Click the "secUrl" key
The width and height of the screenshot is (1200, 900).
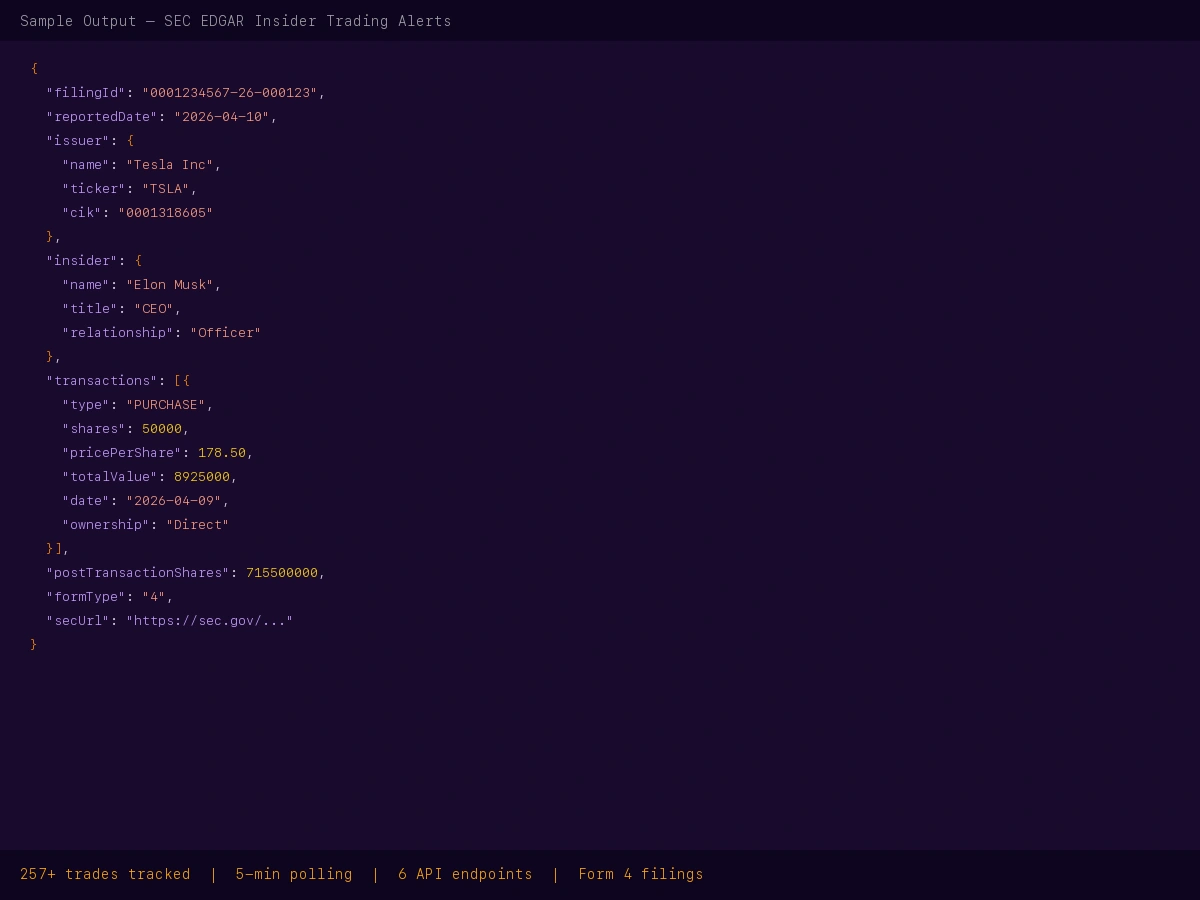coord(78,621)
